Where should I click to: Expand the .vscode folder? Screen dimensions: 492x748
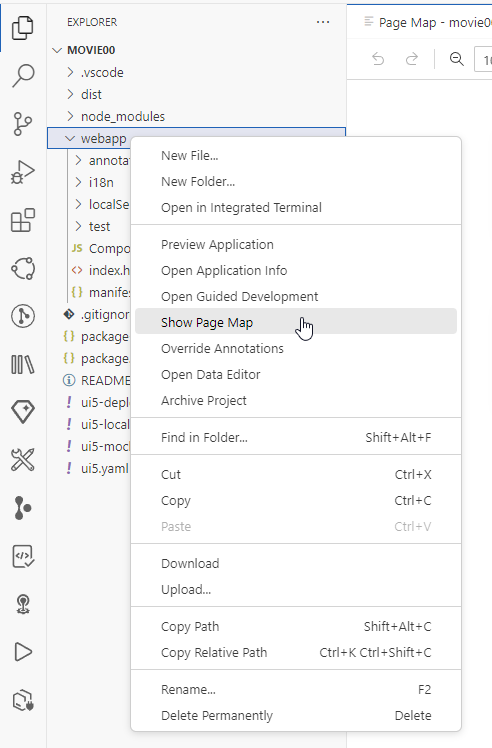click(70, 72)
